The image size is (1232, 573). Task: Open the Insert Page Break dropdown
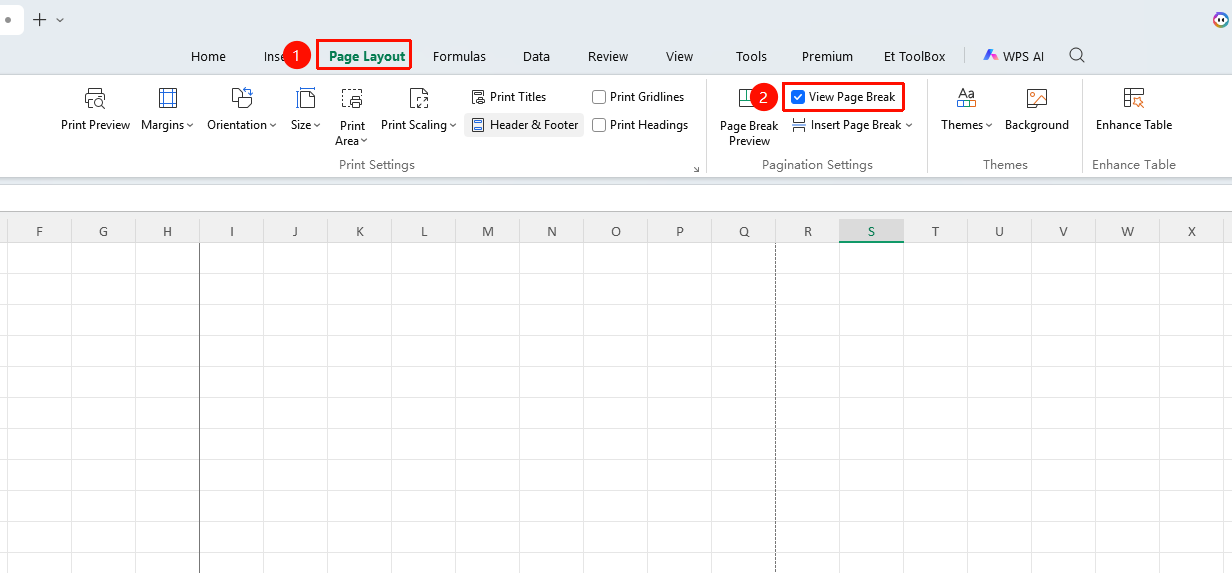(x=853, y=125)
